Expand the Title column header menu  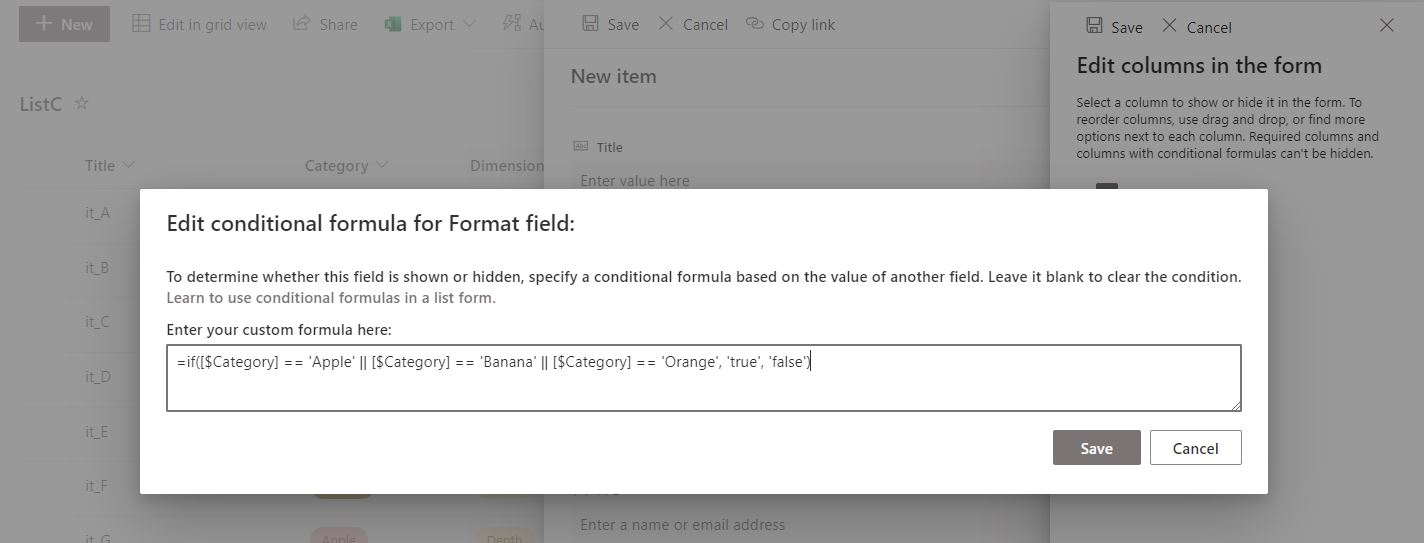pyautogui.click(x=128, y=166)
